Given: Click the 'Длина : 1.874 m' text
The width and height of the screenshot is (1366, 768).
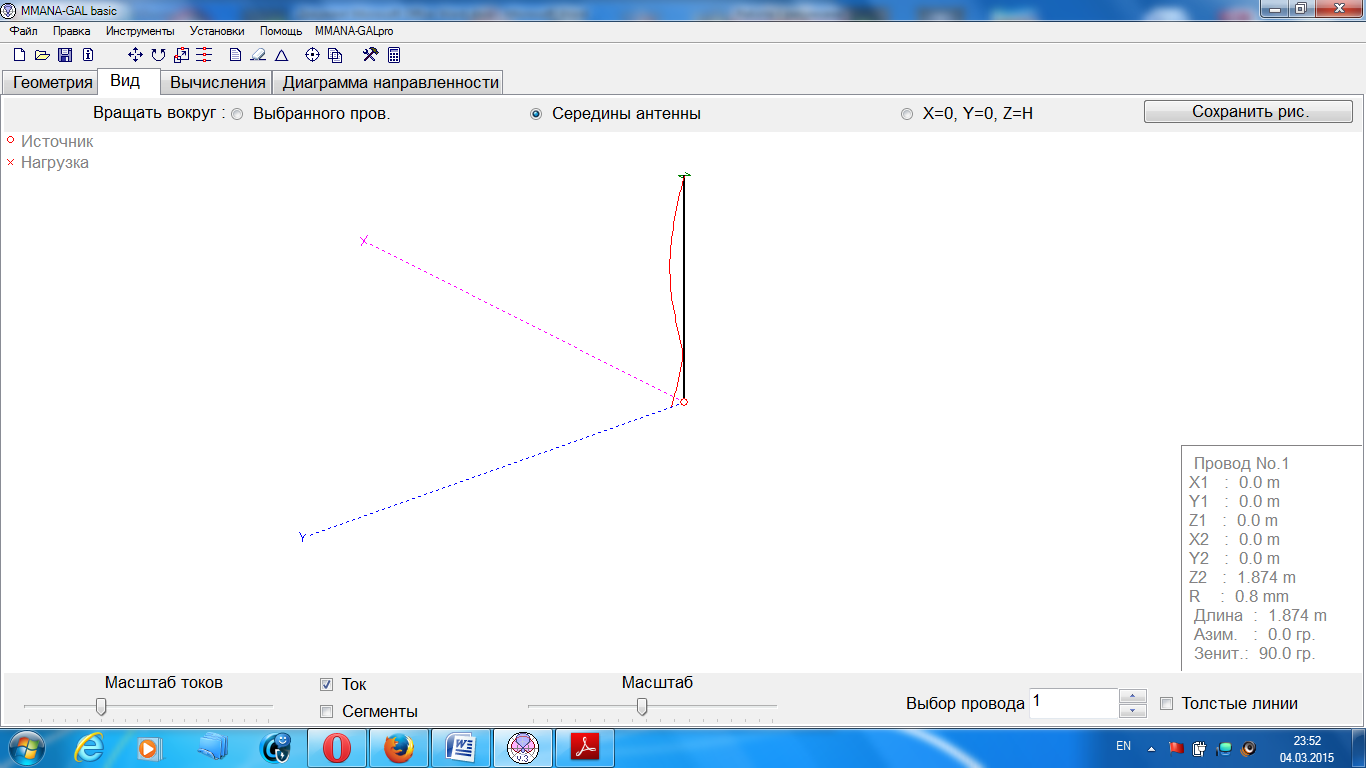Looking at the screenshot, I should click(1260, 616).
